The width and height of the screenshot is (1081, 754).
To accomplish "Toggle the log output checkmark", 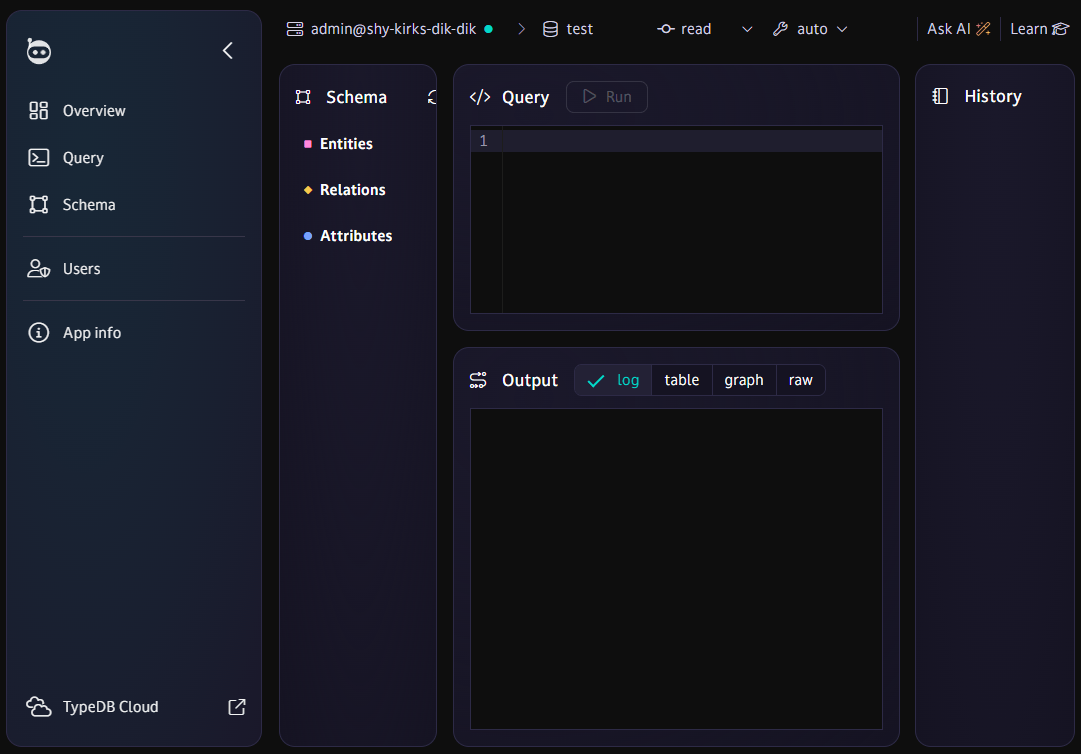I will (x=596, y=380).
